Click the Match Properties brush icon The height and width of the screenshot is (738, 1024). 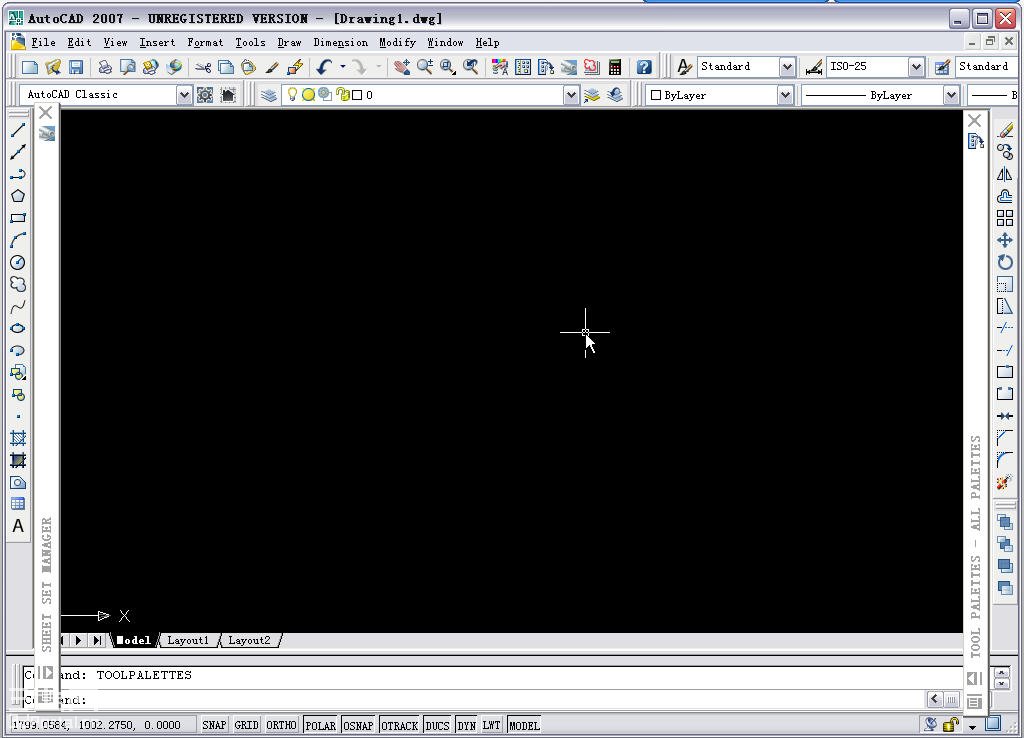(x=272, y=67)
